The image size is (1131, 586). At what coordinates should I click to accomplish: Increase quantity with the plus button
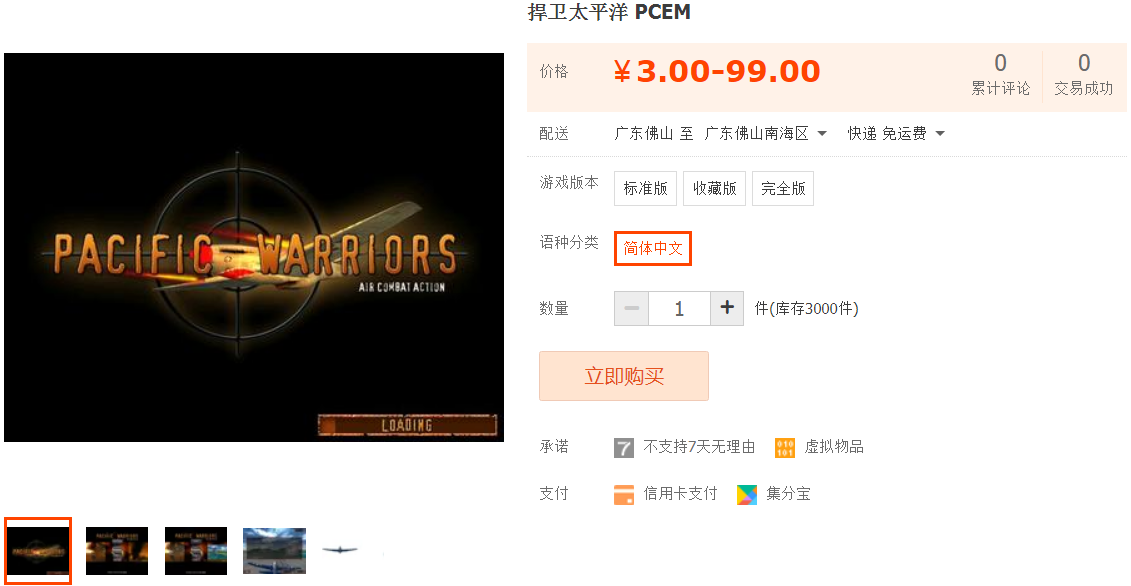click(727, 308)
